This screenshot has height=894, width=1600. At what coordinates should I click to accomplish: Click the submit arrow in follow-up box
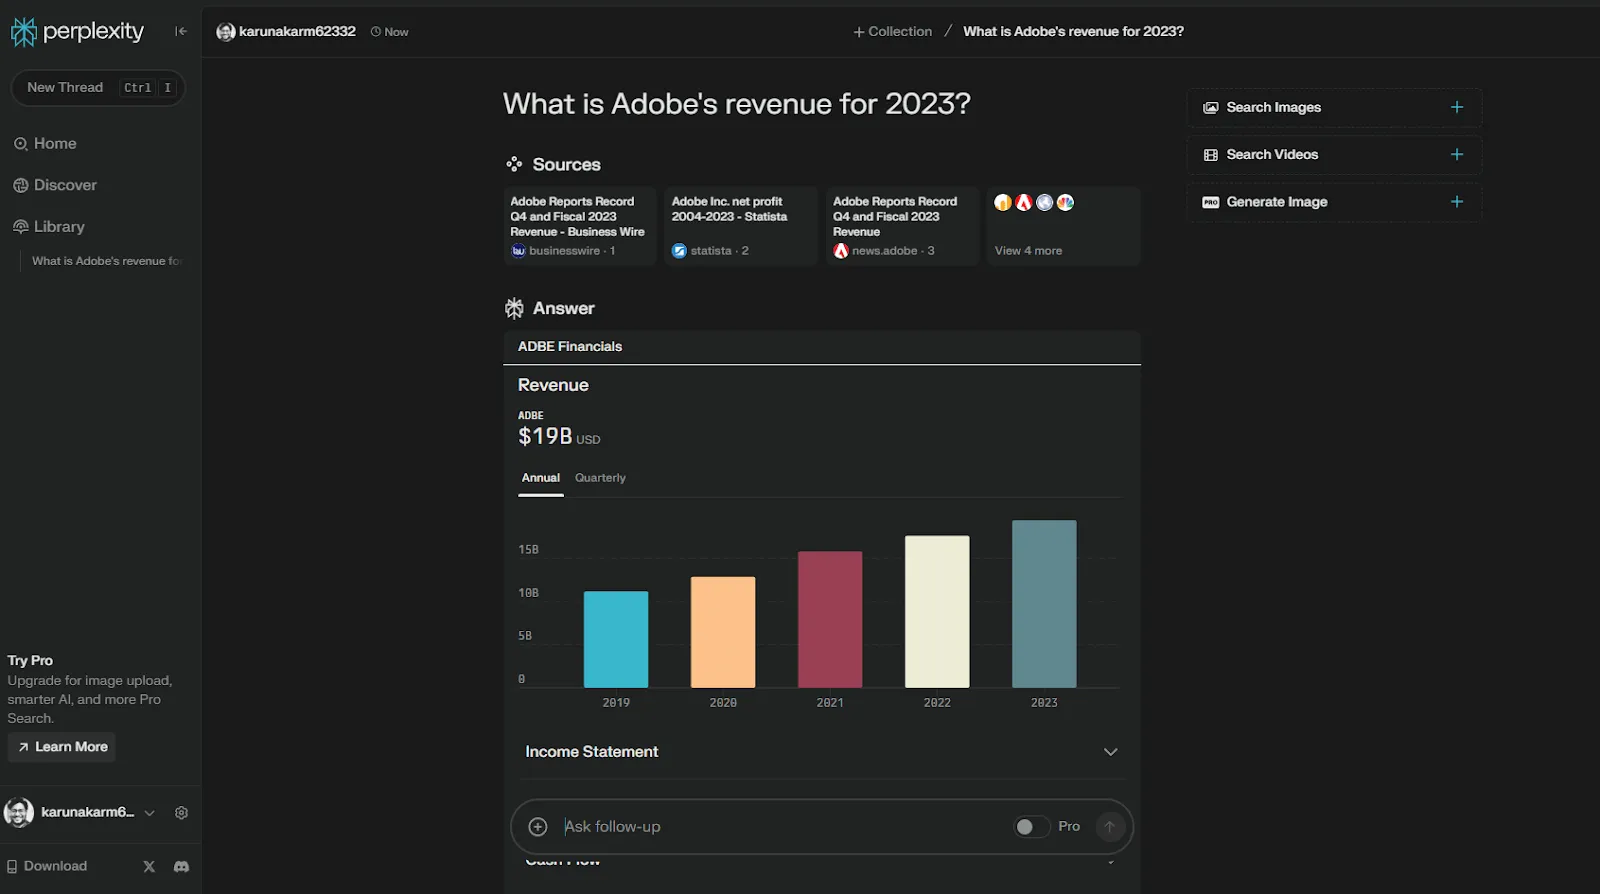(1109, 827)
